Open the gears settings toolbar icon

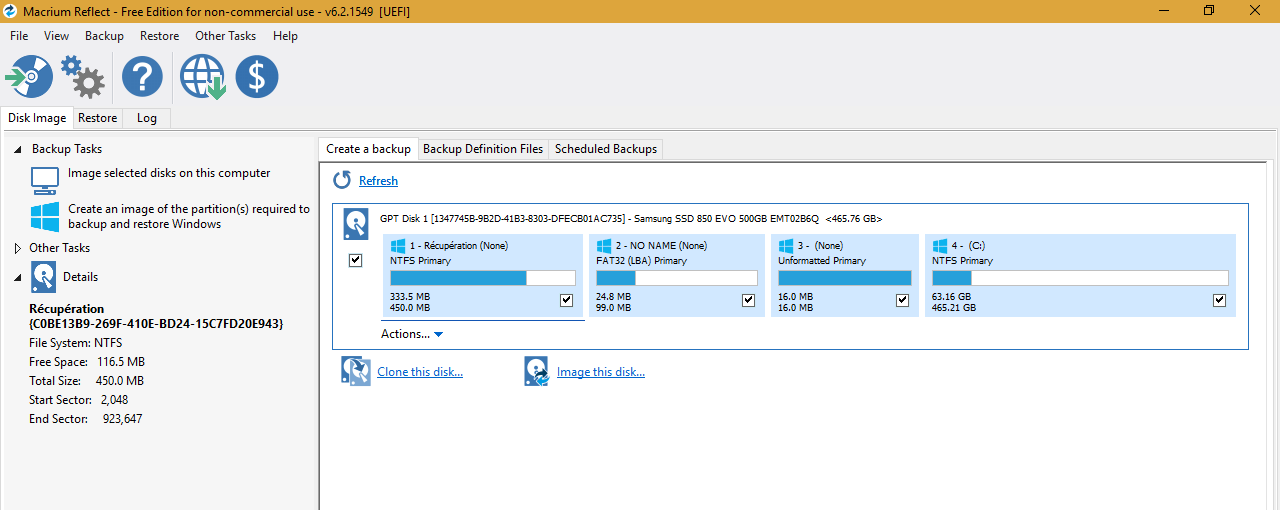point(83,77)
